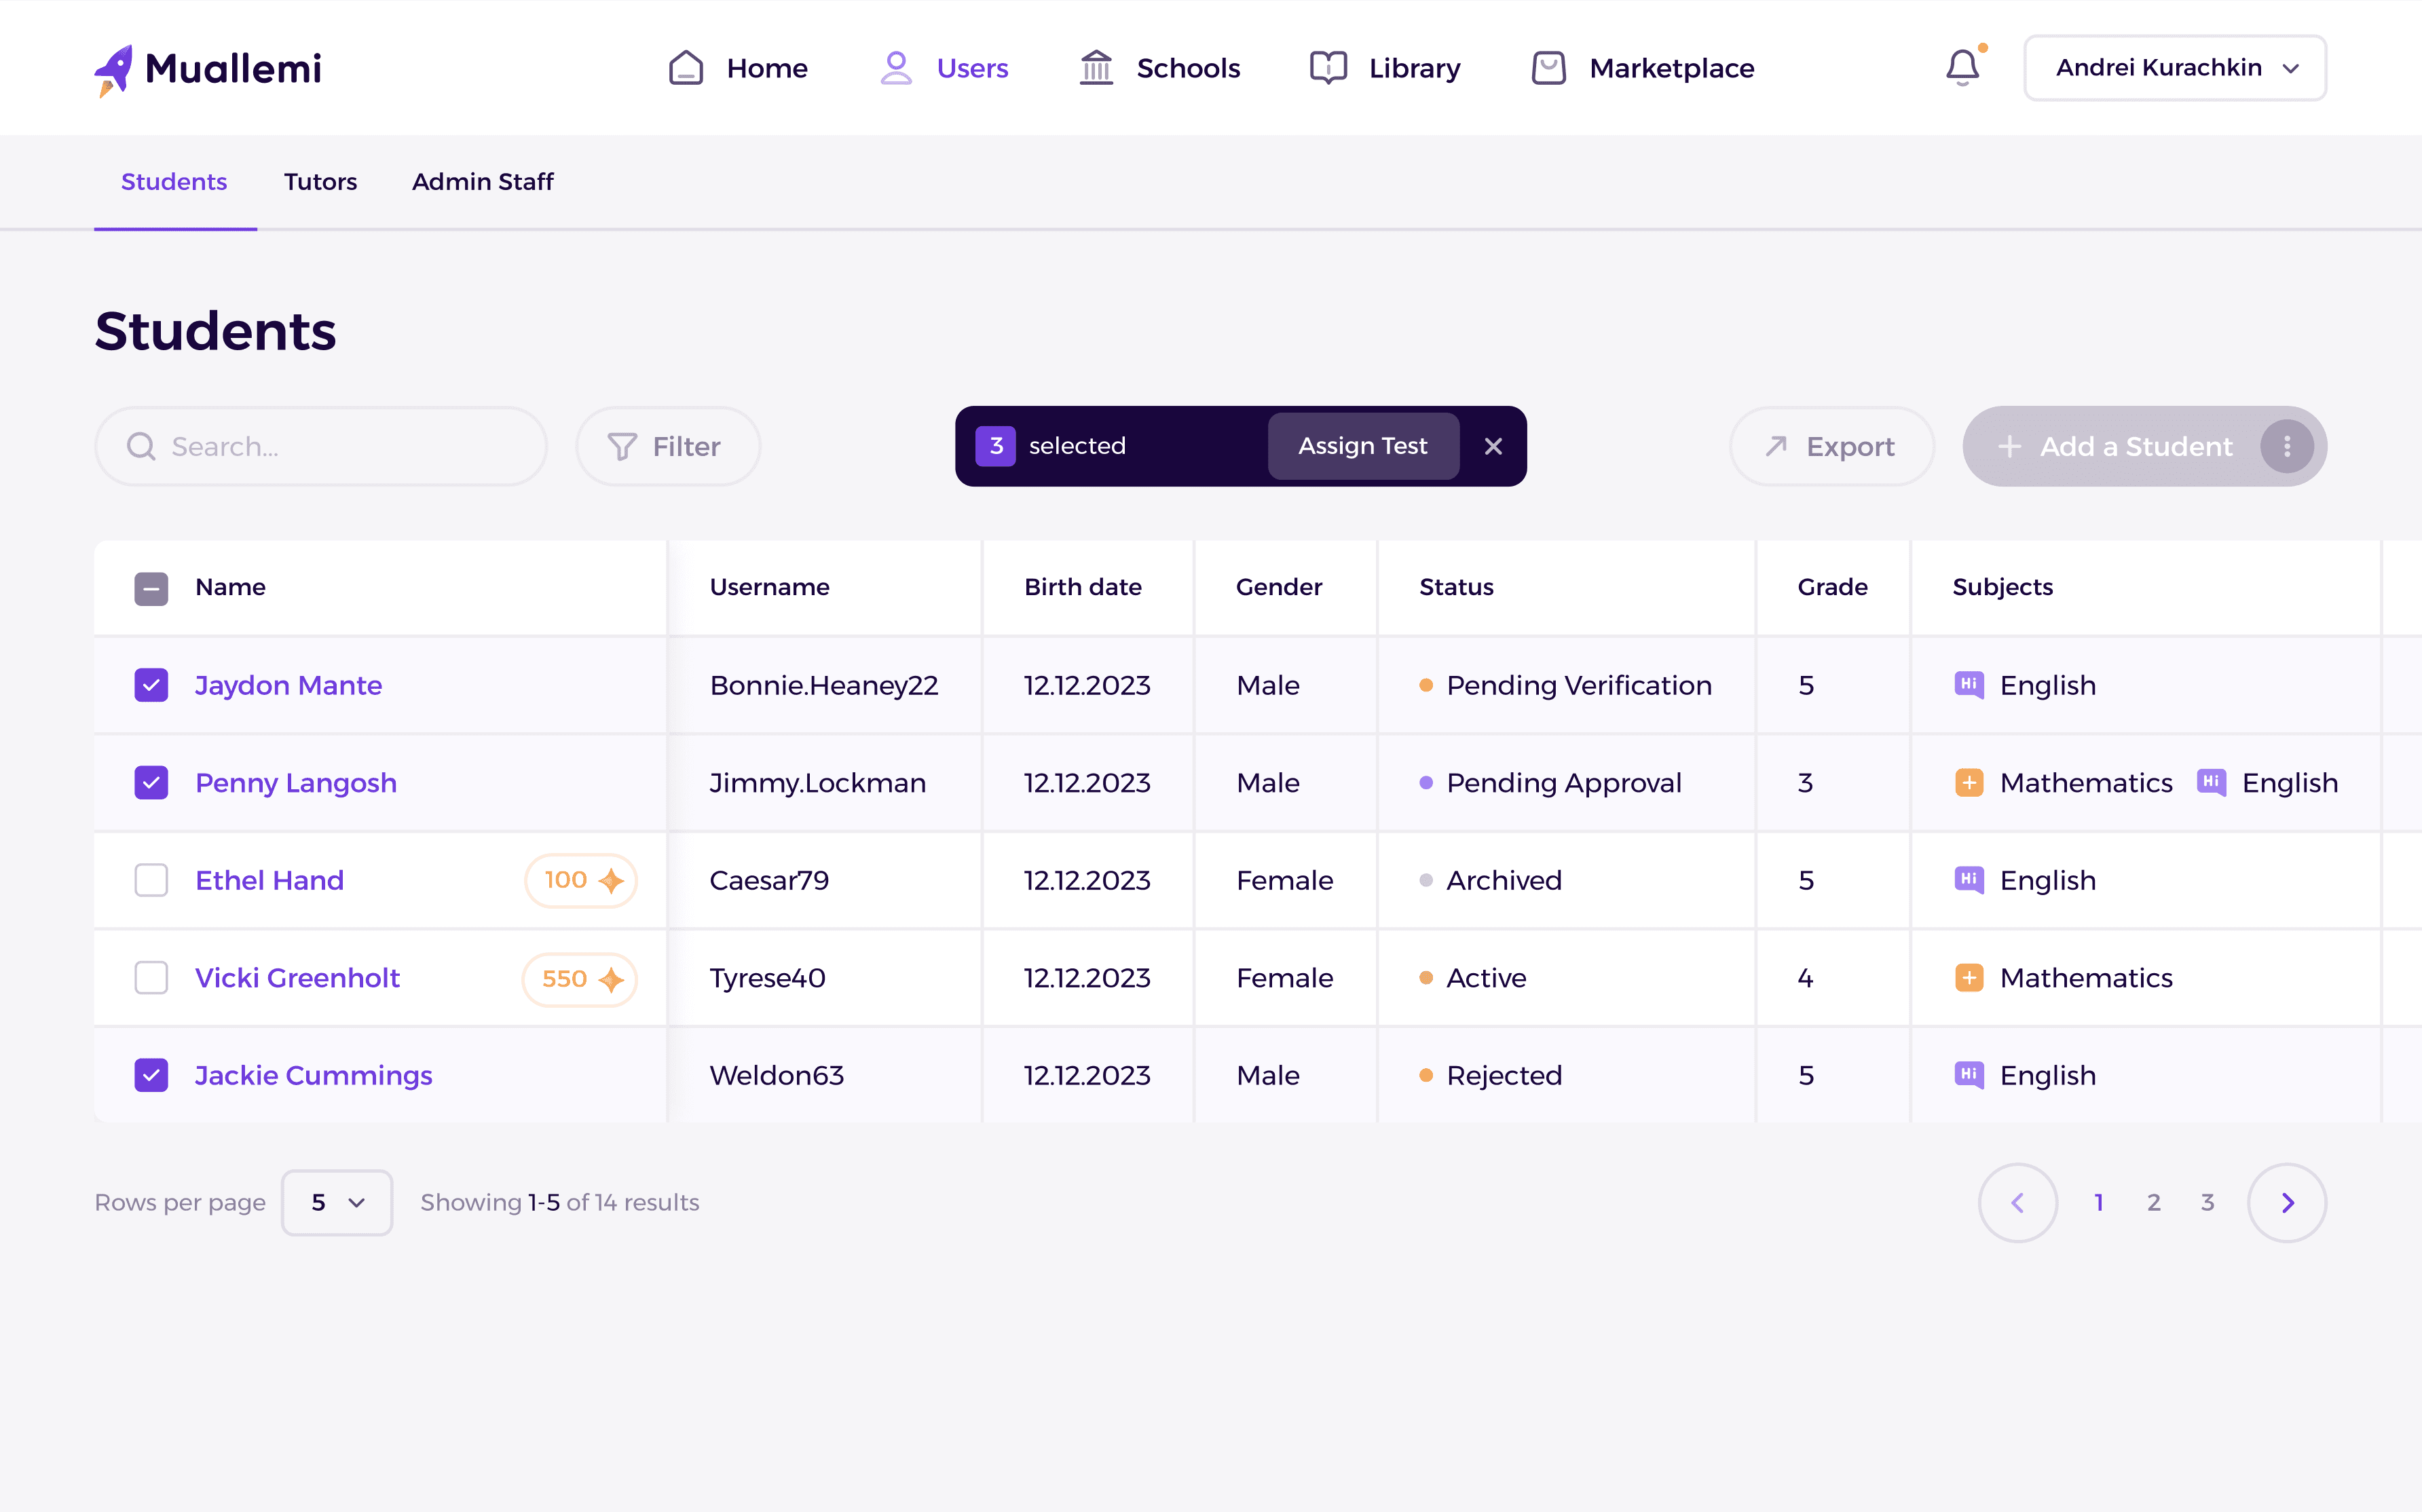Dismiss the selection bar with X icon

[x=1493, y=446]
